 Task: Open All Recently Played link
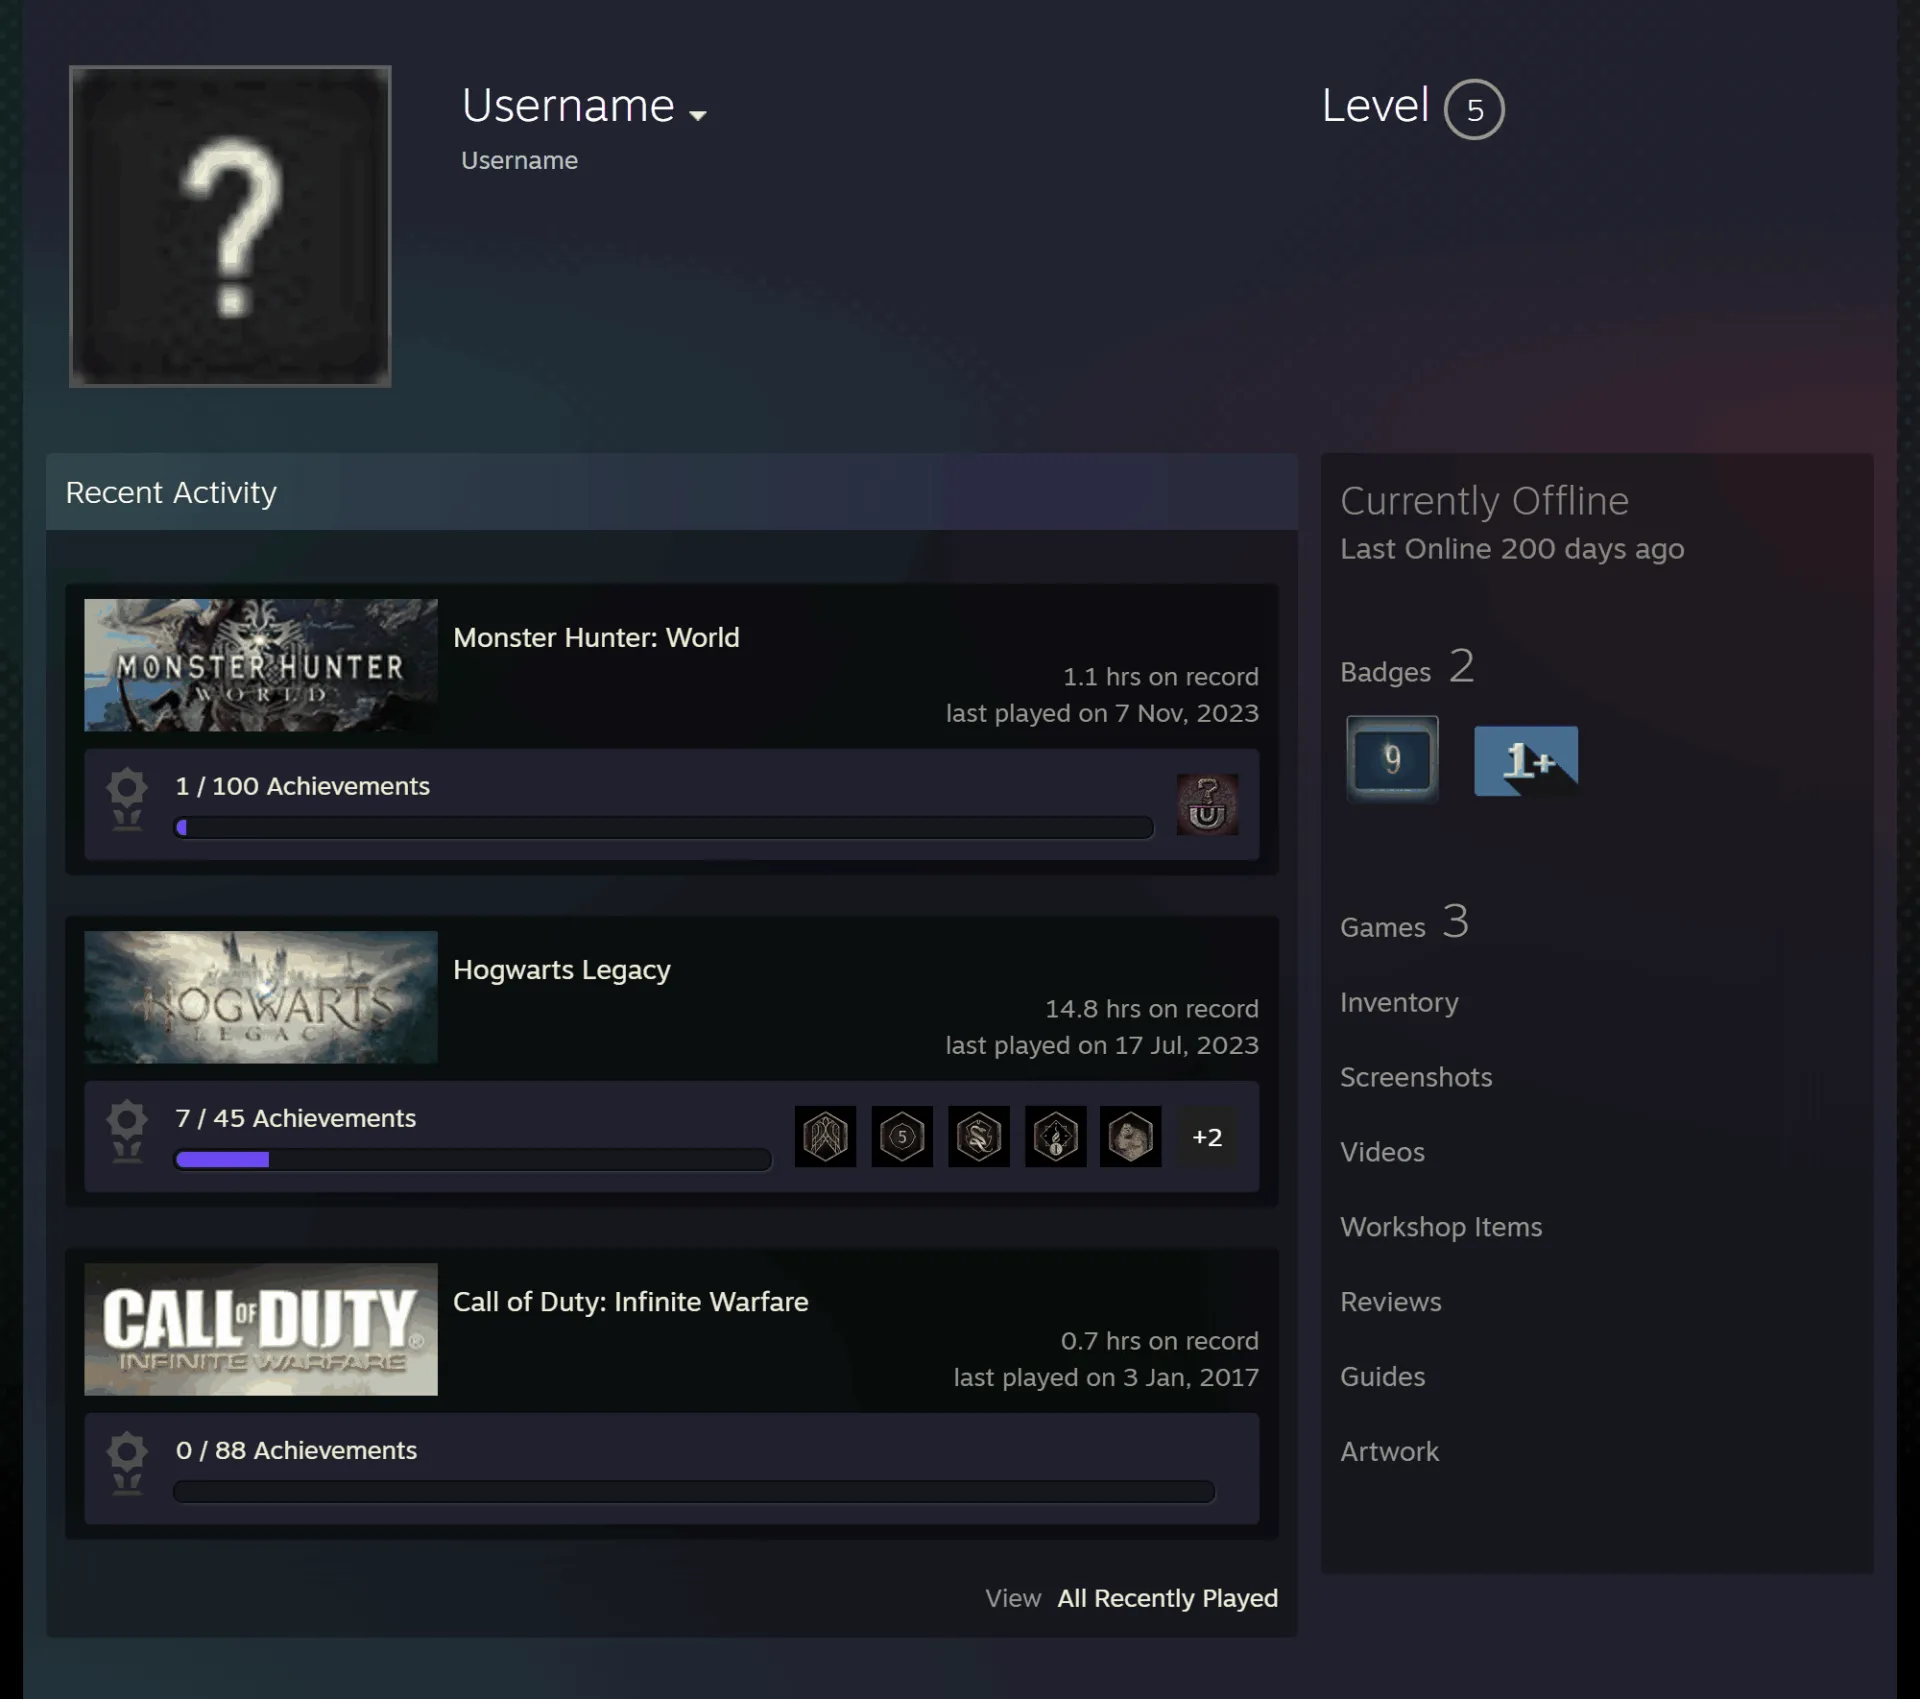point(1168,1598)
